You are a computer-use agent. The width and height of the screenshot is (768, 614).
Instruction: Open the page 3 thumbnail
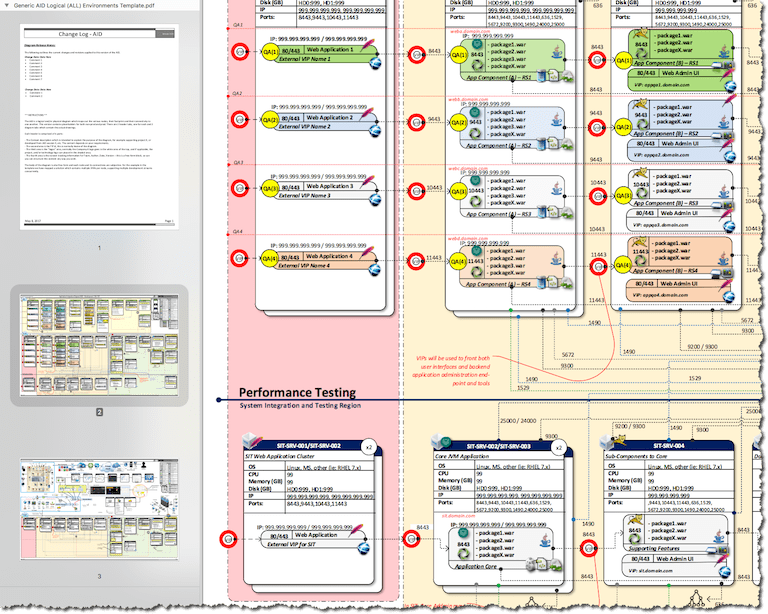[x=99, y=509]
